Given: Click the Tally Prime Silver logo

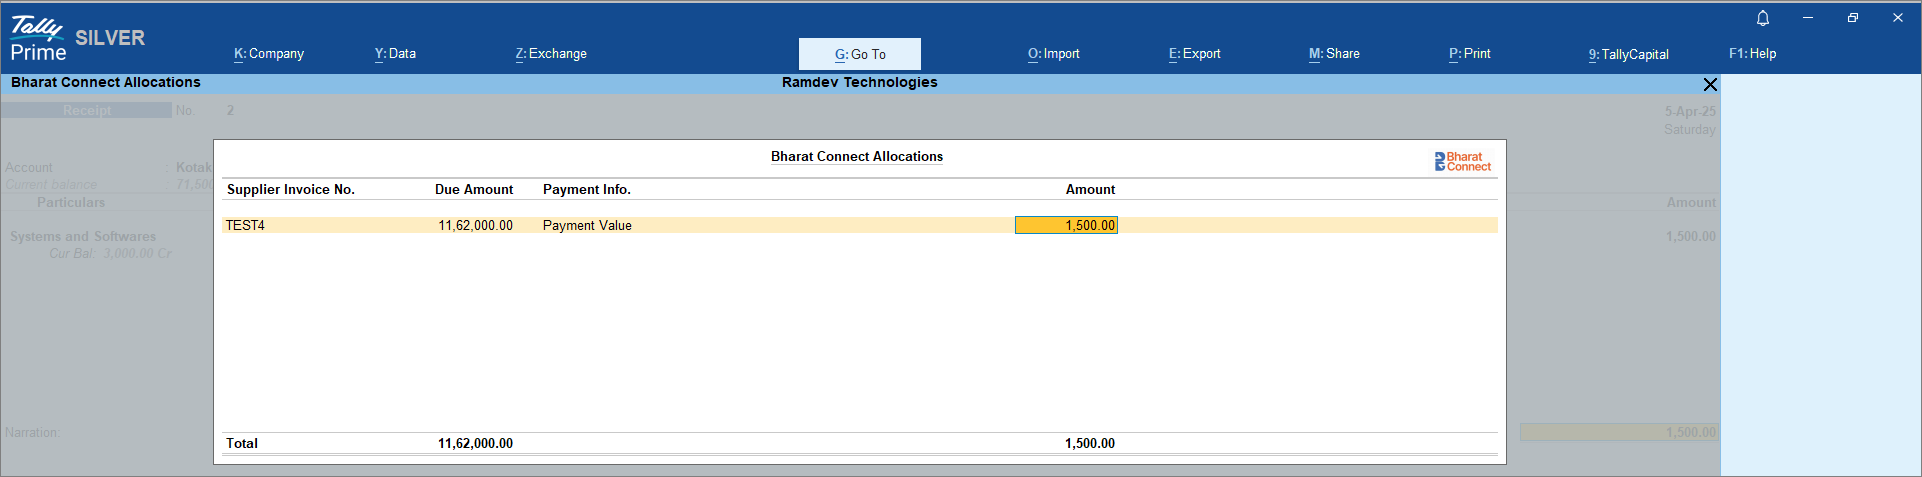Looking at the screenshot, I should point(78,39).
